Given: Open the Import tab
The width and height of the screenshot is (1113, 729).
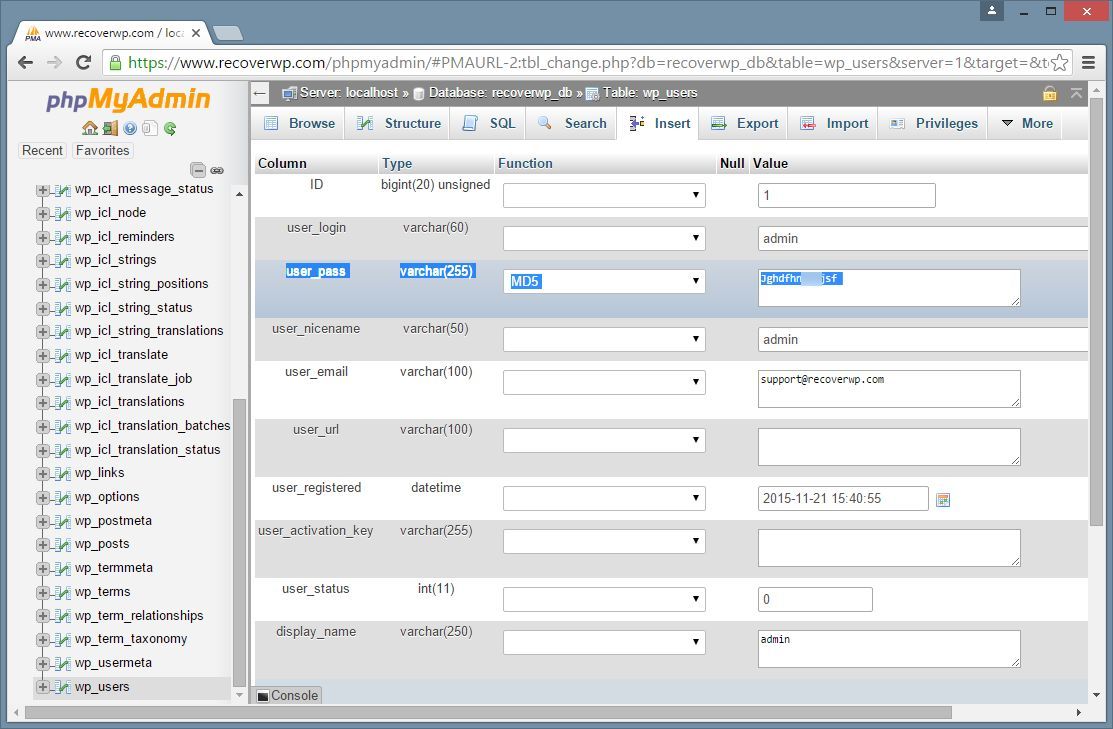Looking at the screenshot, I should 834,124.
